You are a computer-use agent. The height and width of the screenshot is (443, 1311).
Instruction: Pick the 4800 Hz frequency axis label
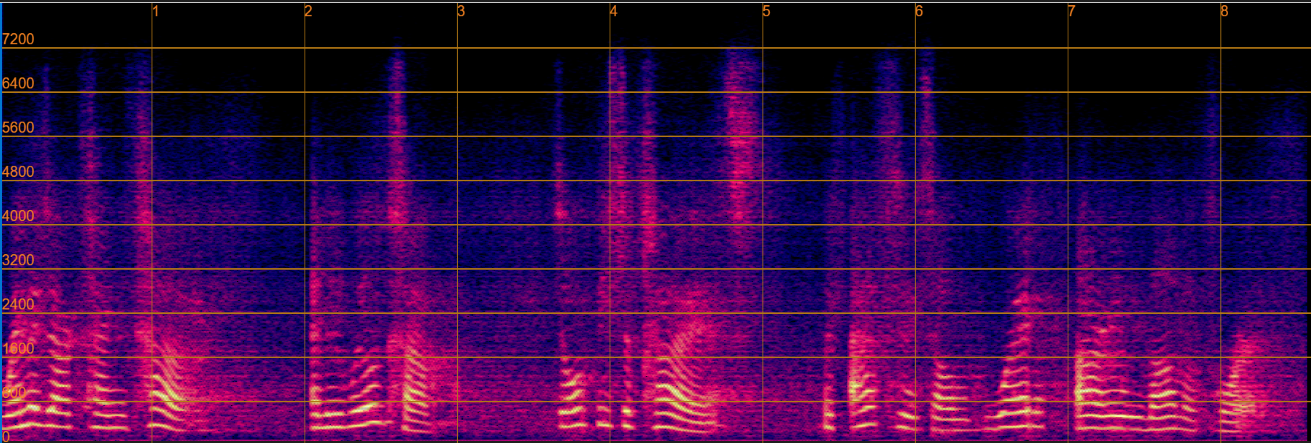click(x=19, y=172)
